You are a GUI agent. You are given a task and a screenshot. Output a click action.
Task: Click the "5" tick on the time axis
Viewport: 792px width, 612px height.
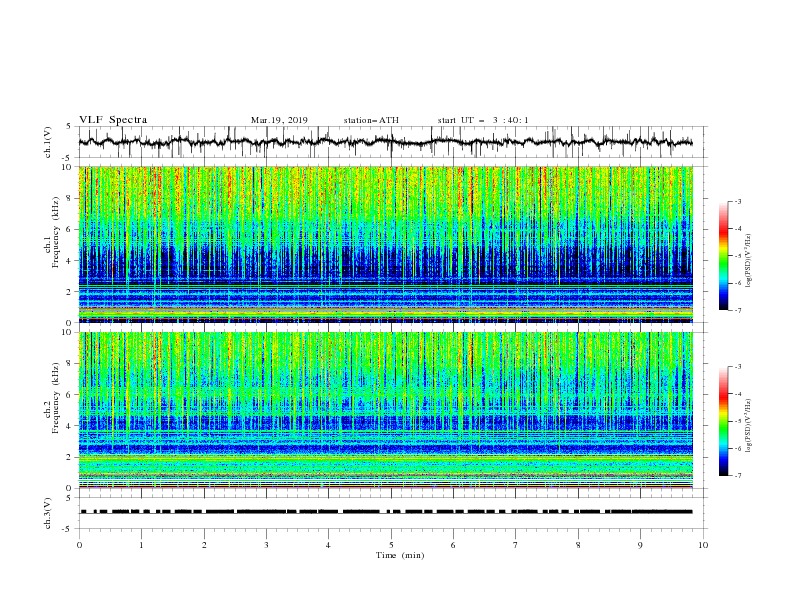pos(391,545)
